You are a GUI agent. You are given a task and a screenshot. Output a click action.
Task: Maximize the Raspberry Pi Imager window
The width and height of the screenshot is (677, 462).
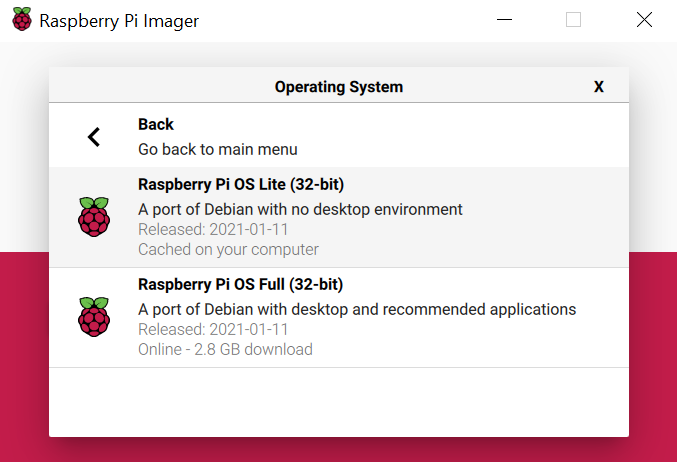tap(573, 20)
